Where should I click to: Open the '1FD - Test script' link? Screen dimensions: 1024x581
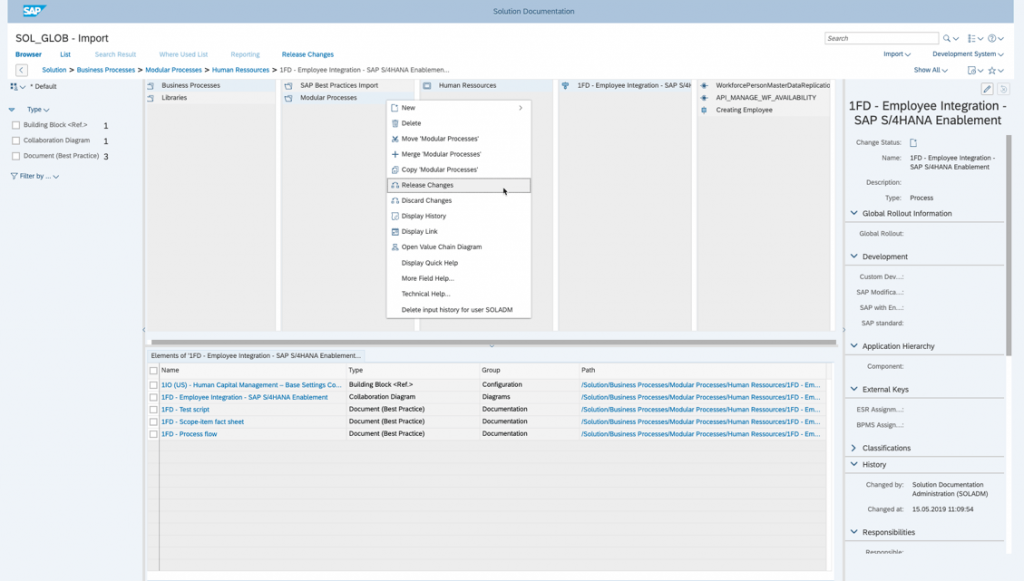point(185,410)
